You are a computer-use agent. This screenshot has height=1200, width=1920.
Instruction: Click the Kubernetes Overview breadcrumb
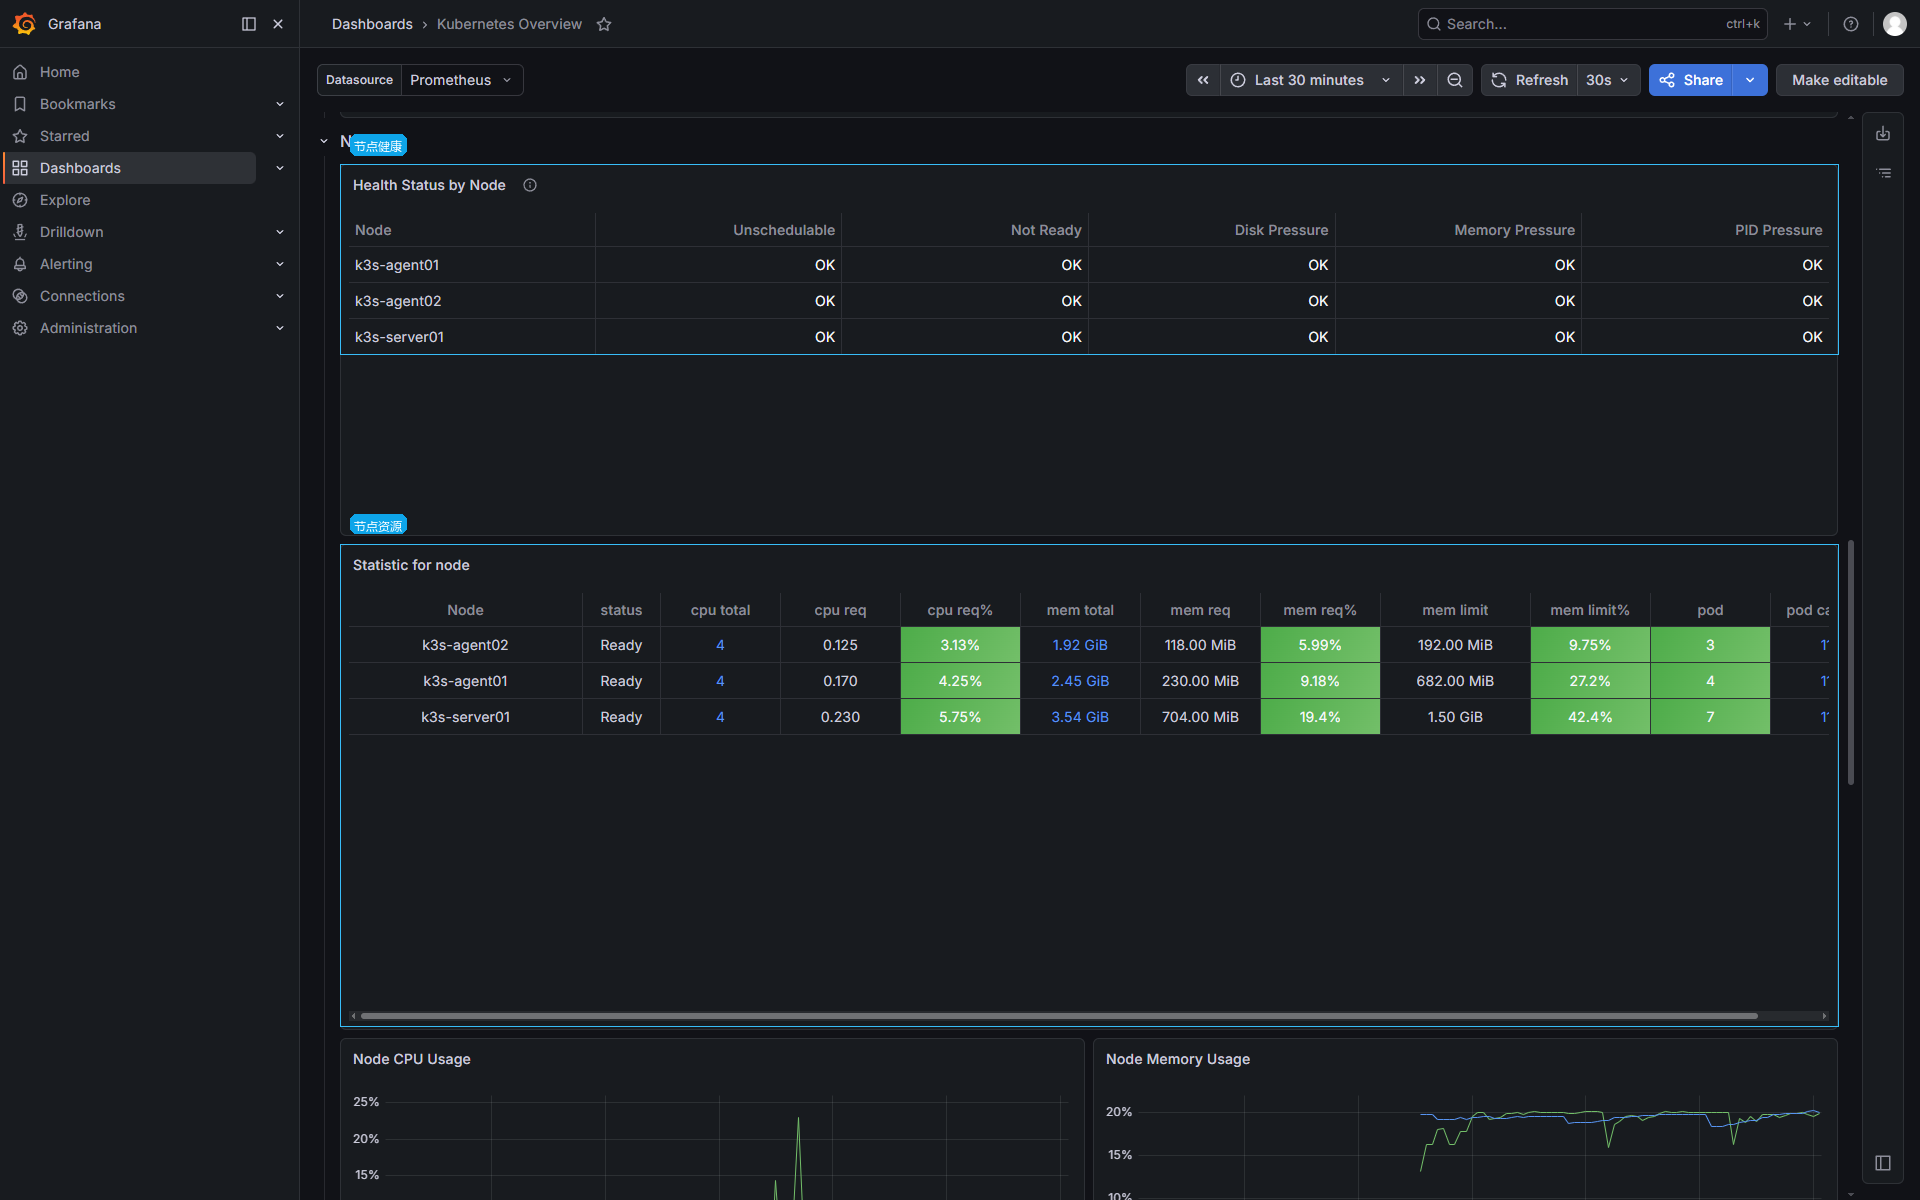509,24
